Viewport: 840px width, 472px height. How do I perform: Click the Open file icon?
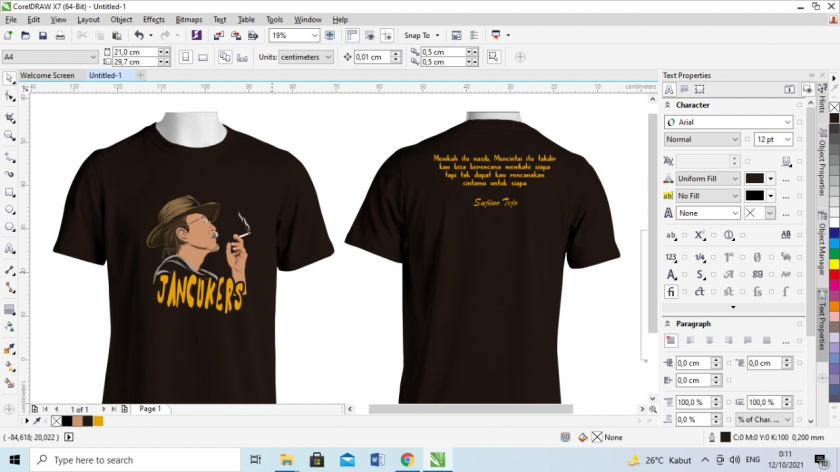(25, 35)
